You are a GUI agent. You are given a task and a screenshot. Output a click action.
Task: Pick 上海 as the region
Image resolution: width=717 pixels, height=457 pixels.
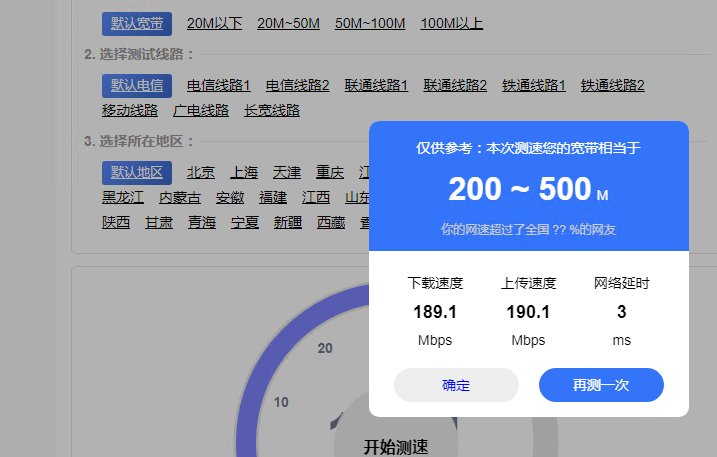pyautogui.click(x=244, y=172)
